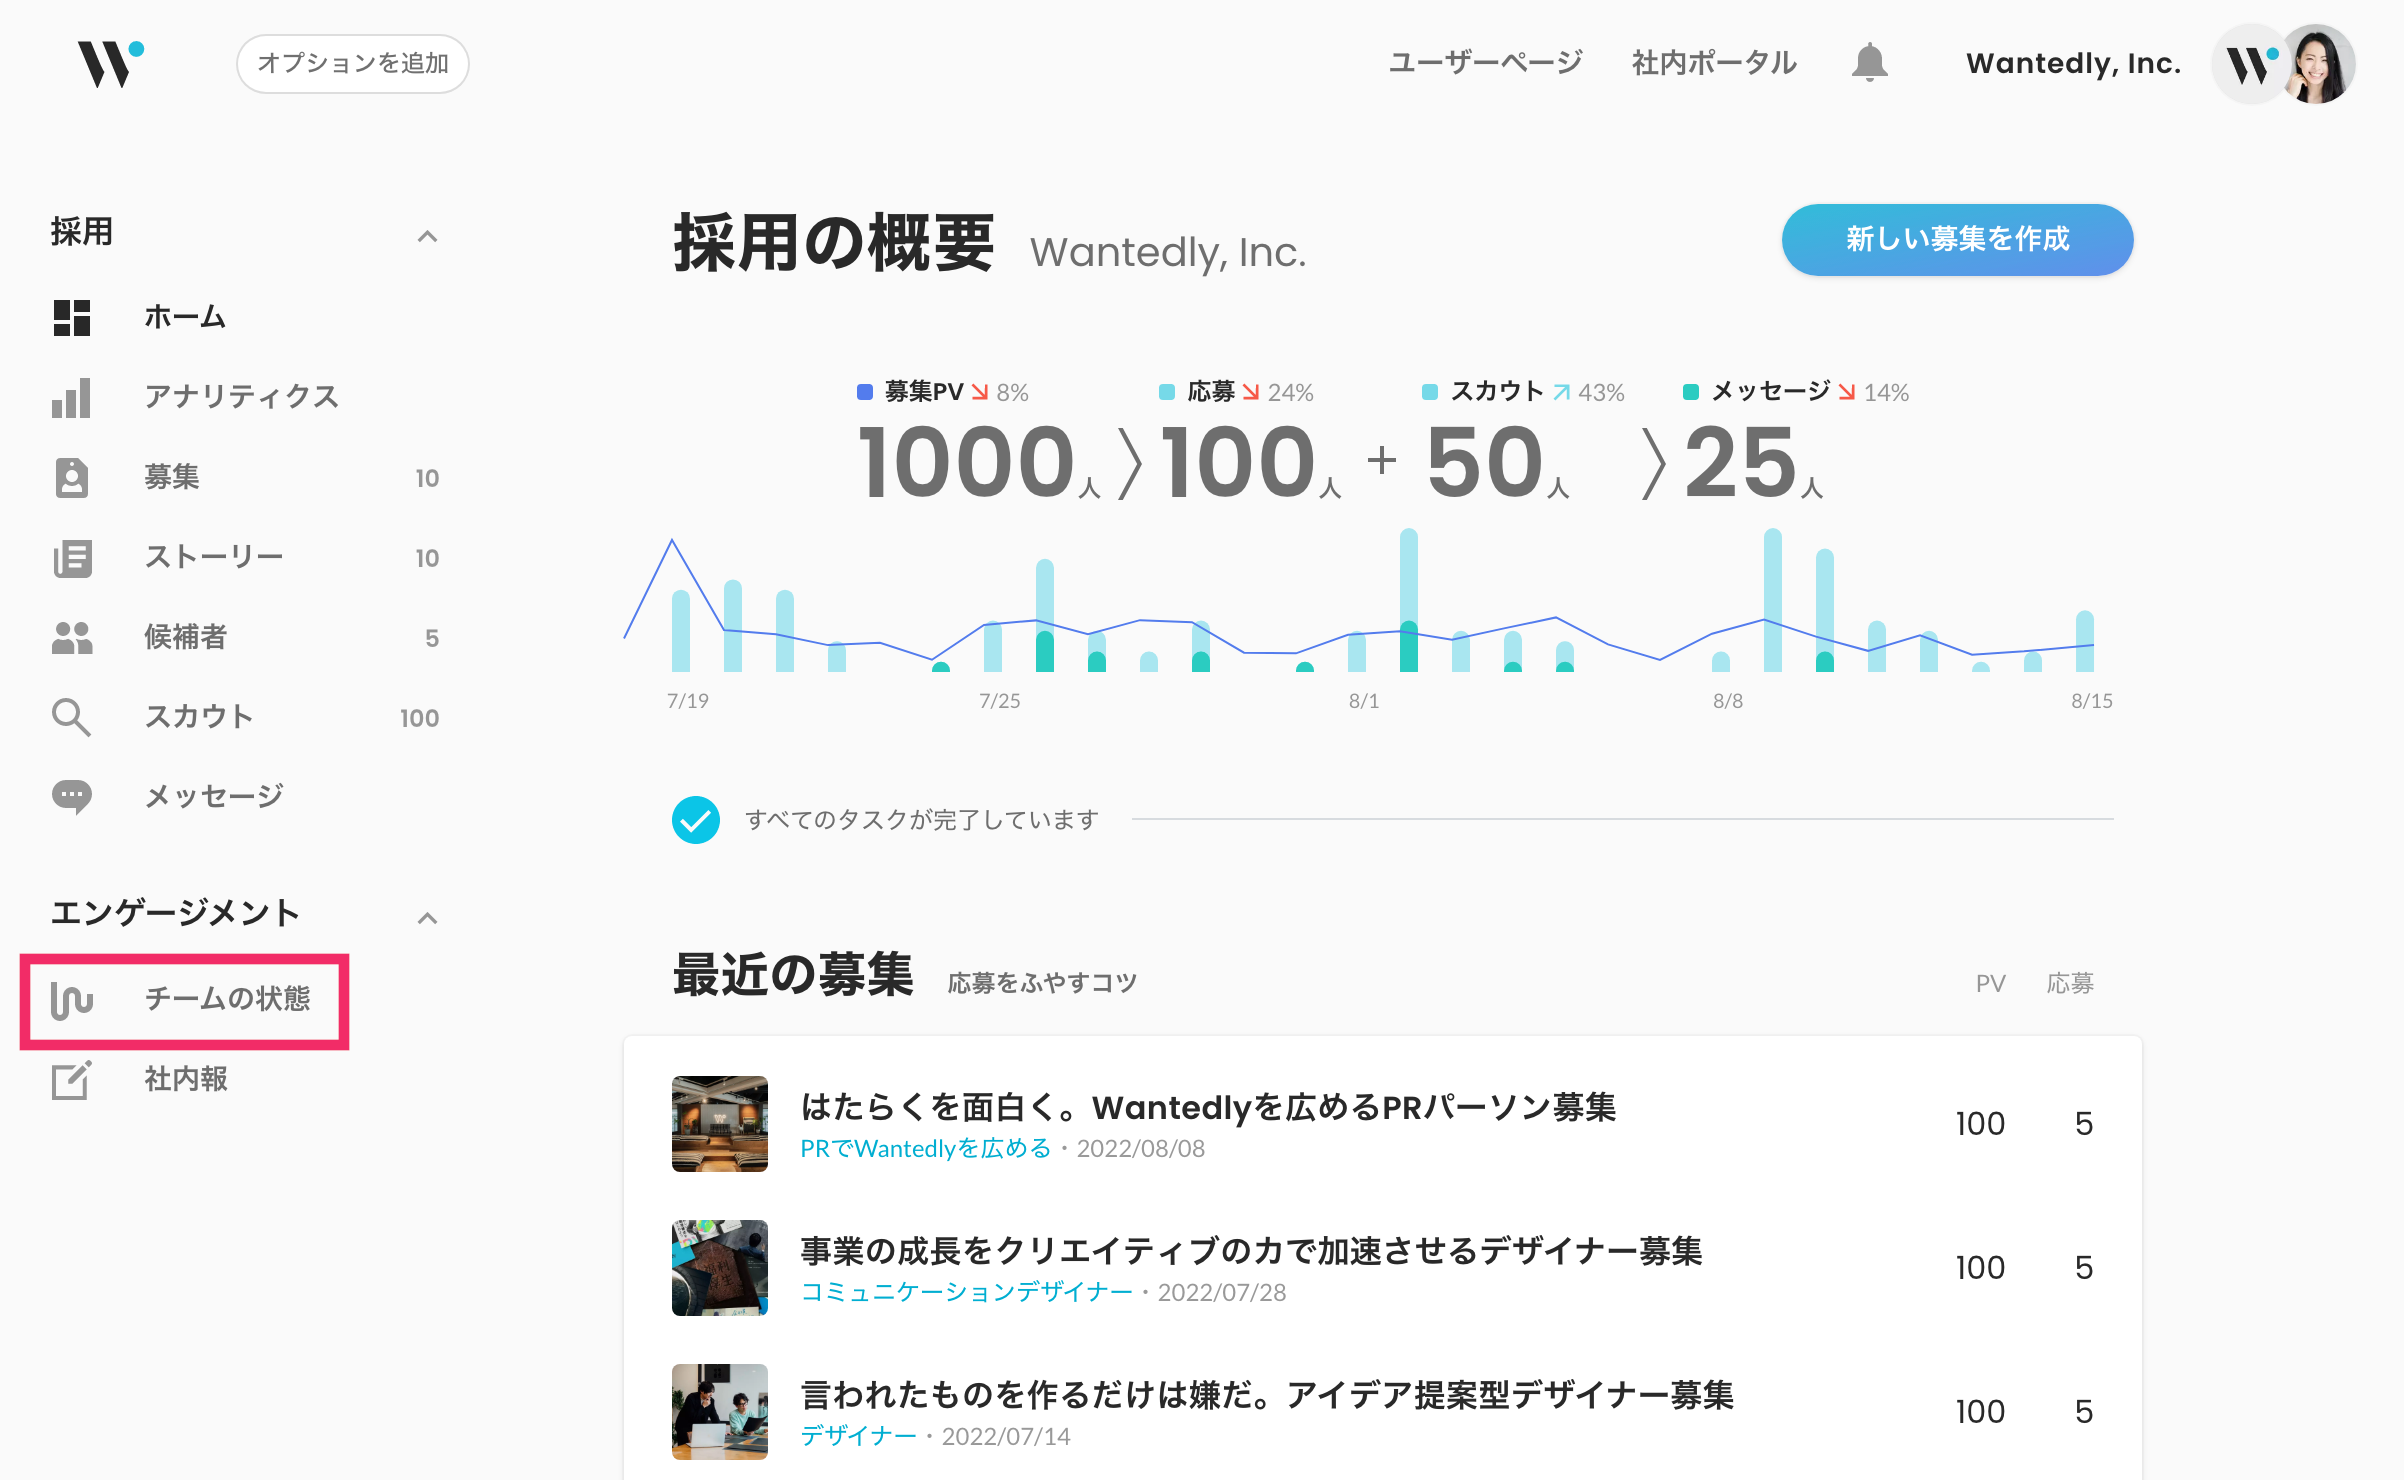The width and height of the screenshot is (2404, 1480).
Task: Click the blue task-complete checkmark icon
Action: [696, 820]
